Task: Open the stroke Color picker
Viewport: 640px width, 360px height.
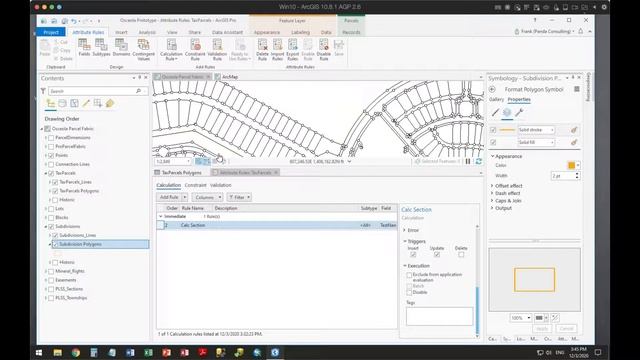Action: coord(574,165)
